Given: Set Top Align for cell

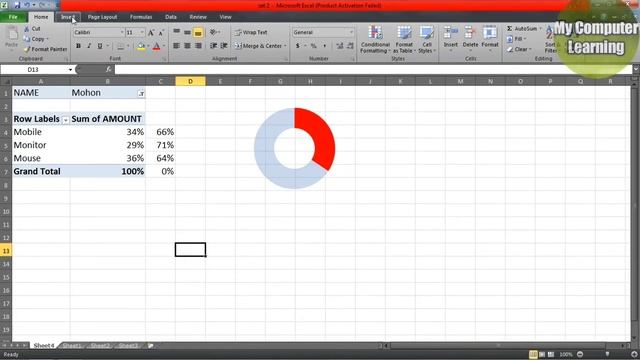Looking at the screenshot, I should point(176,32).
